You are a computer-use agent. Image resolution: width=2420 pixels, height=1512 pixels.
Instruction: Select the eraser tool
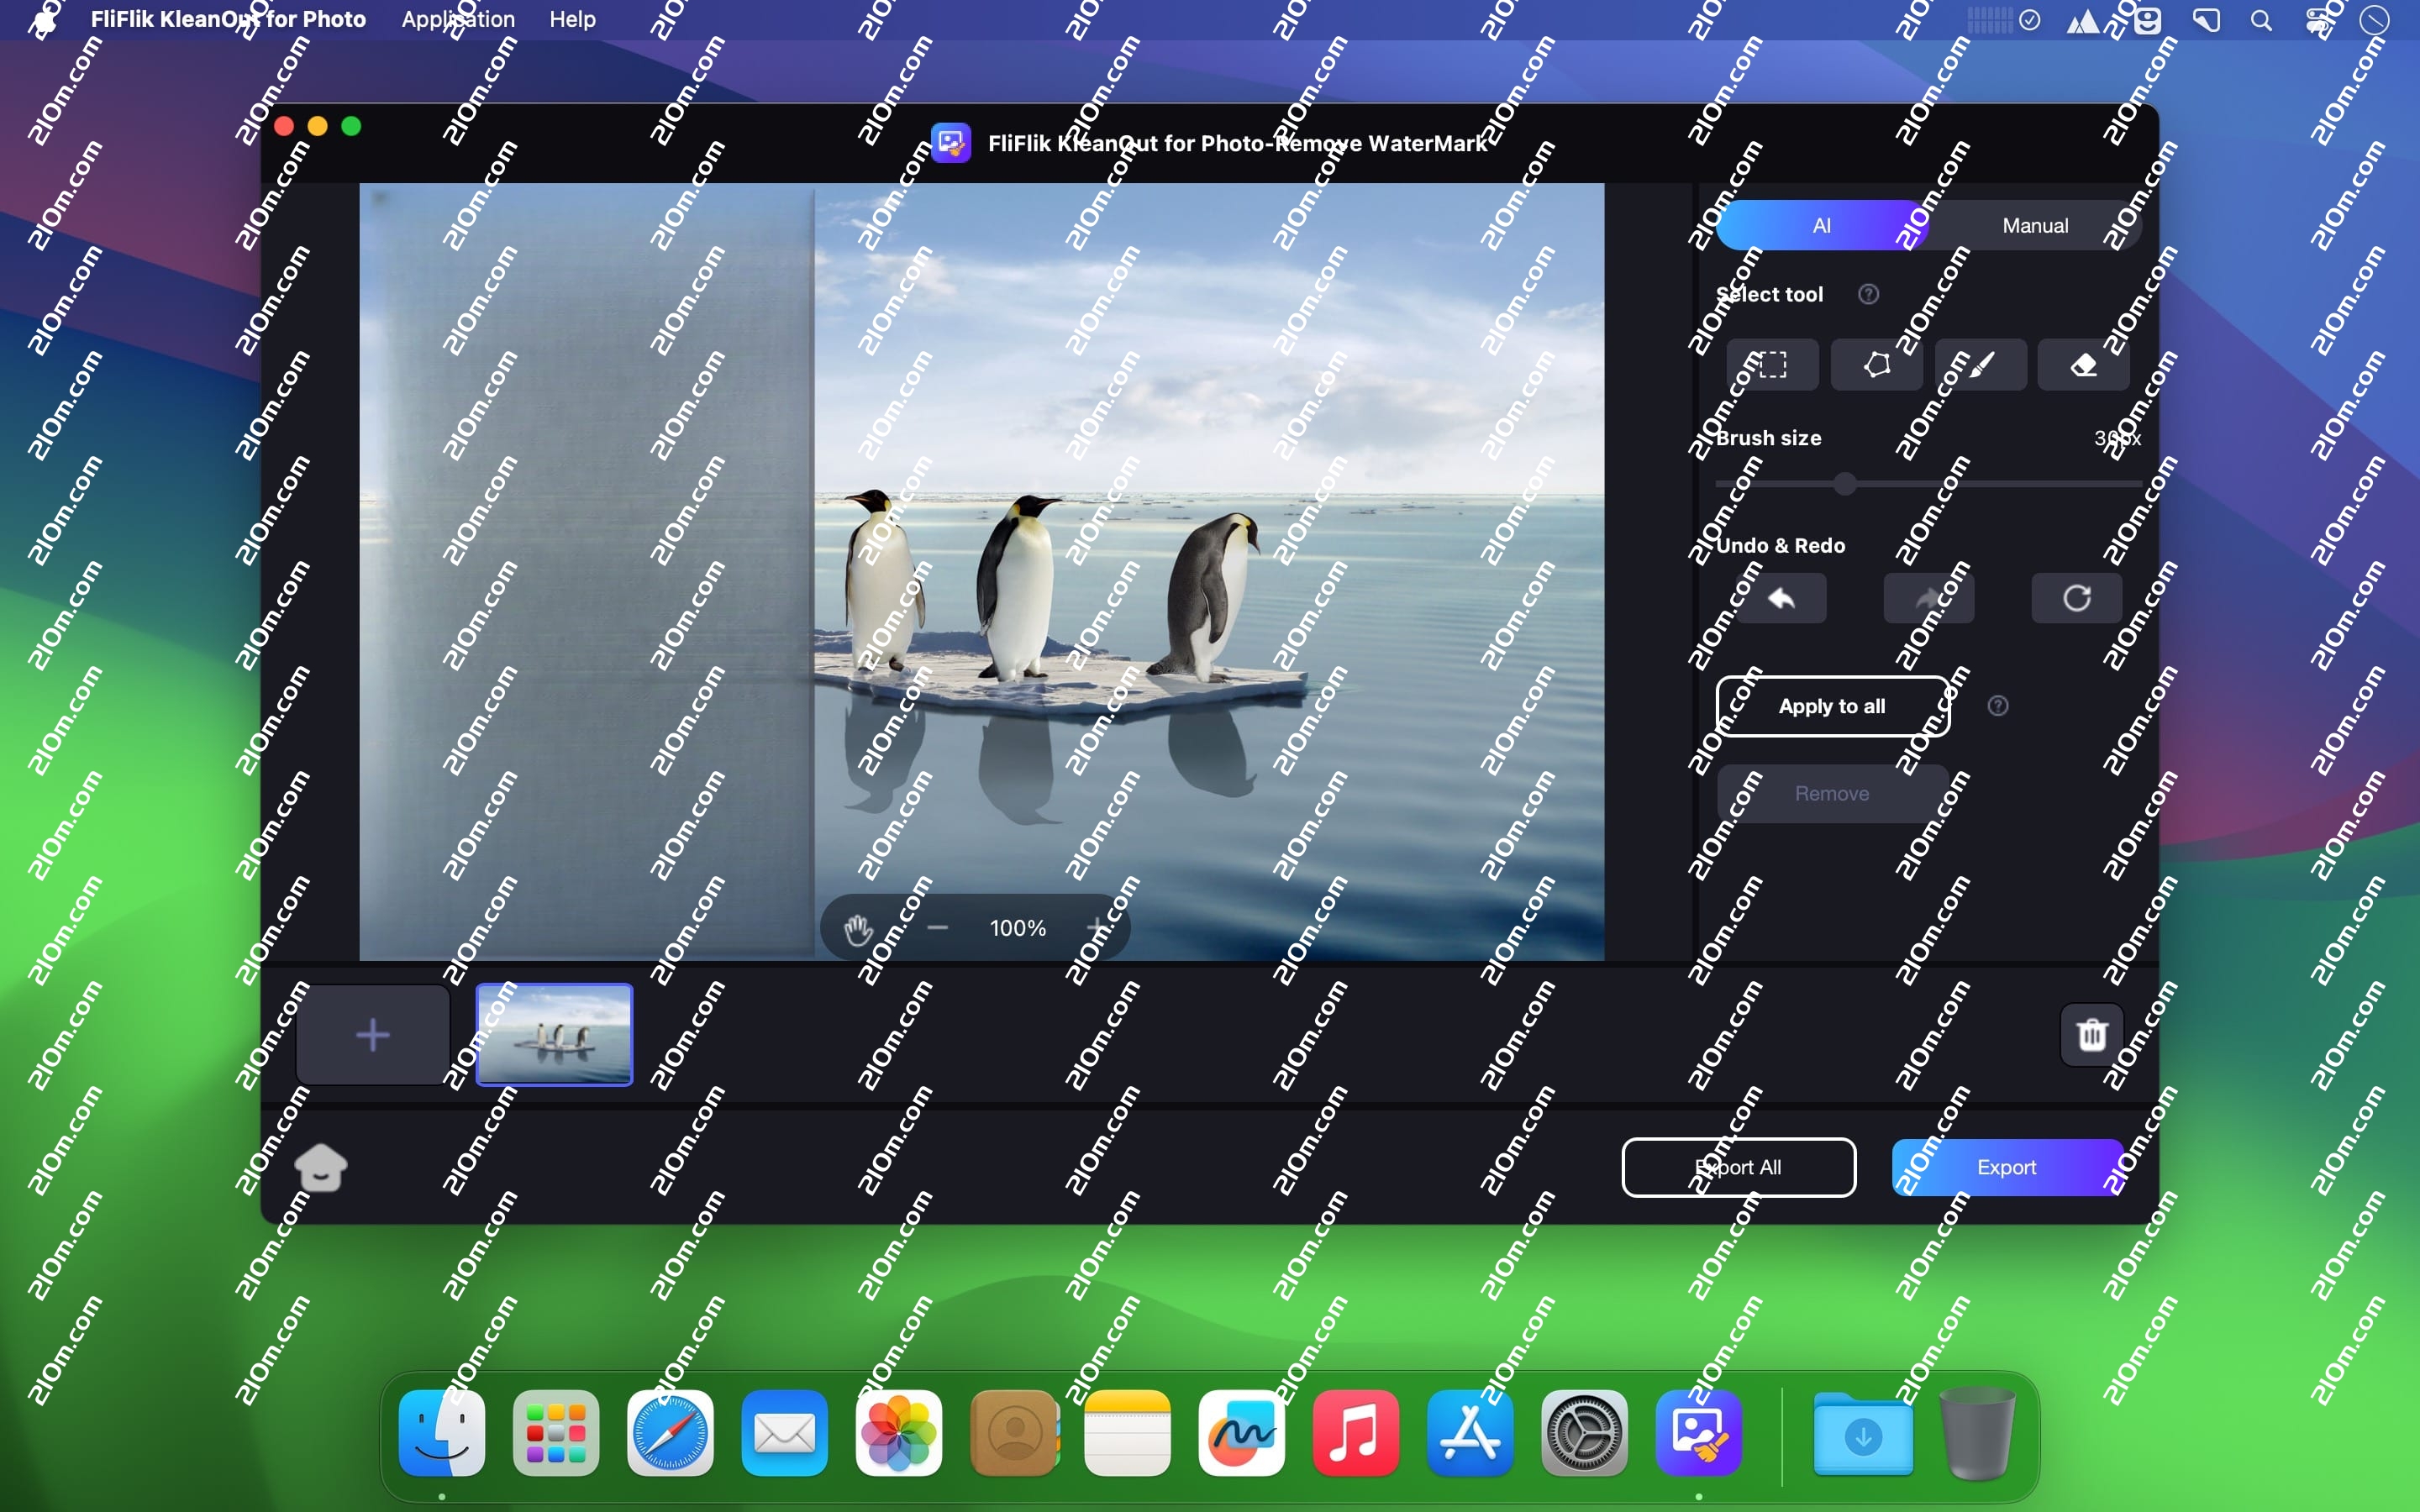click(x=2083, y=364)
